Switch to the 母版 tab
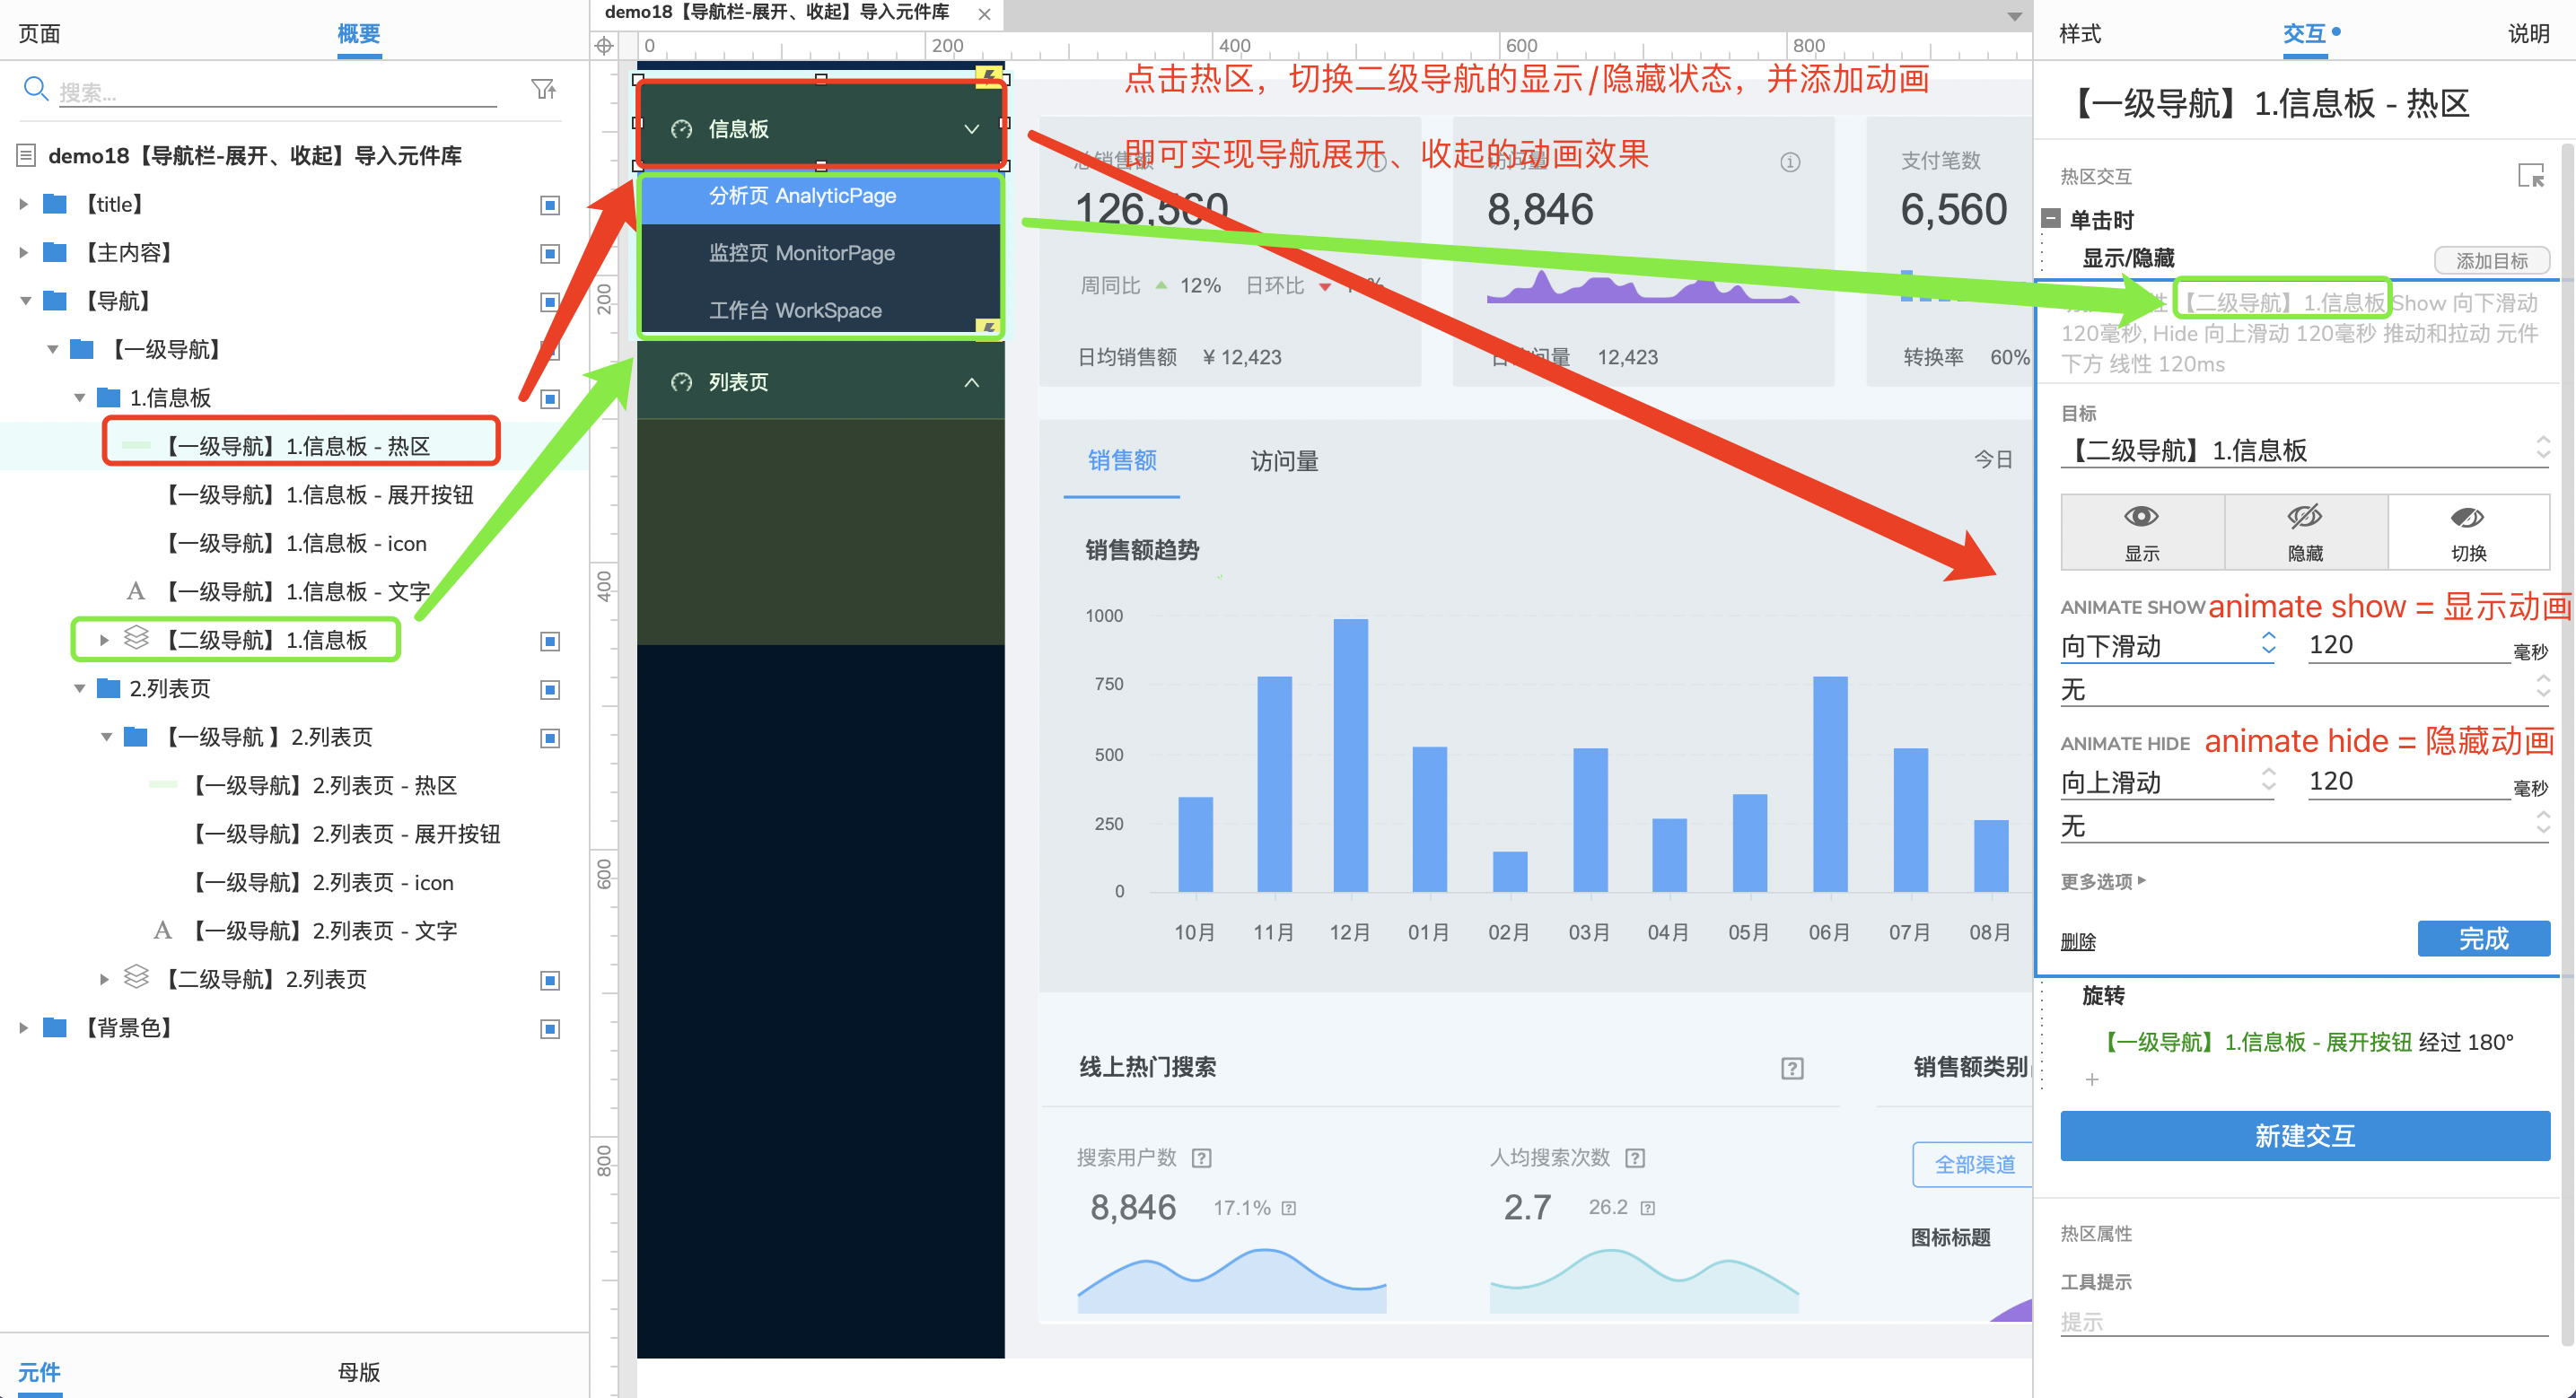The height and width of the screenshot is (1398, 2576). tap(359, 1371)
